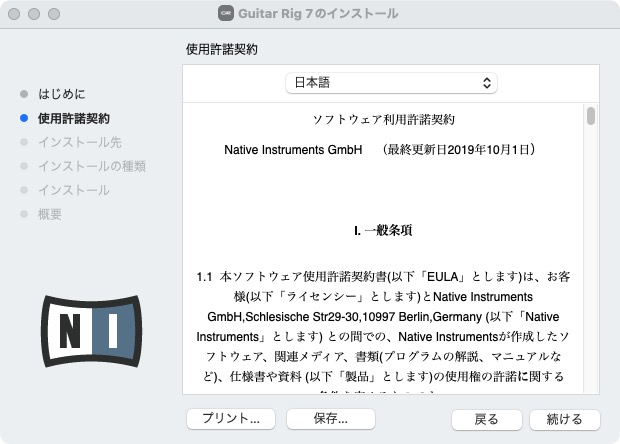Click the 保存... button
Image resolution: width=620 pixels, height=444 pixels.
[331, 418]
